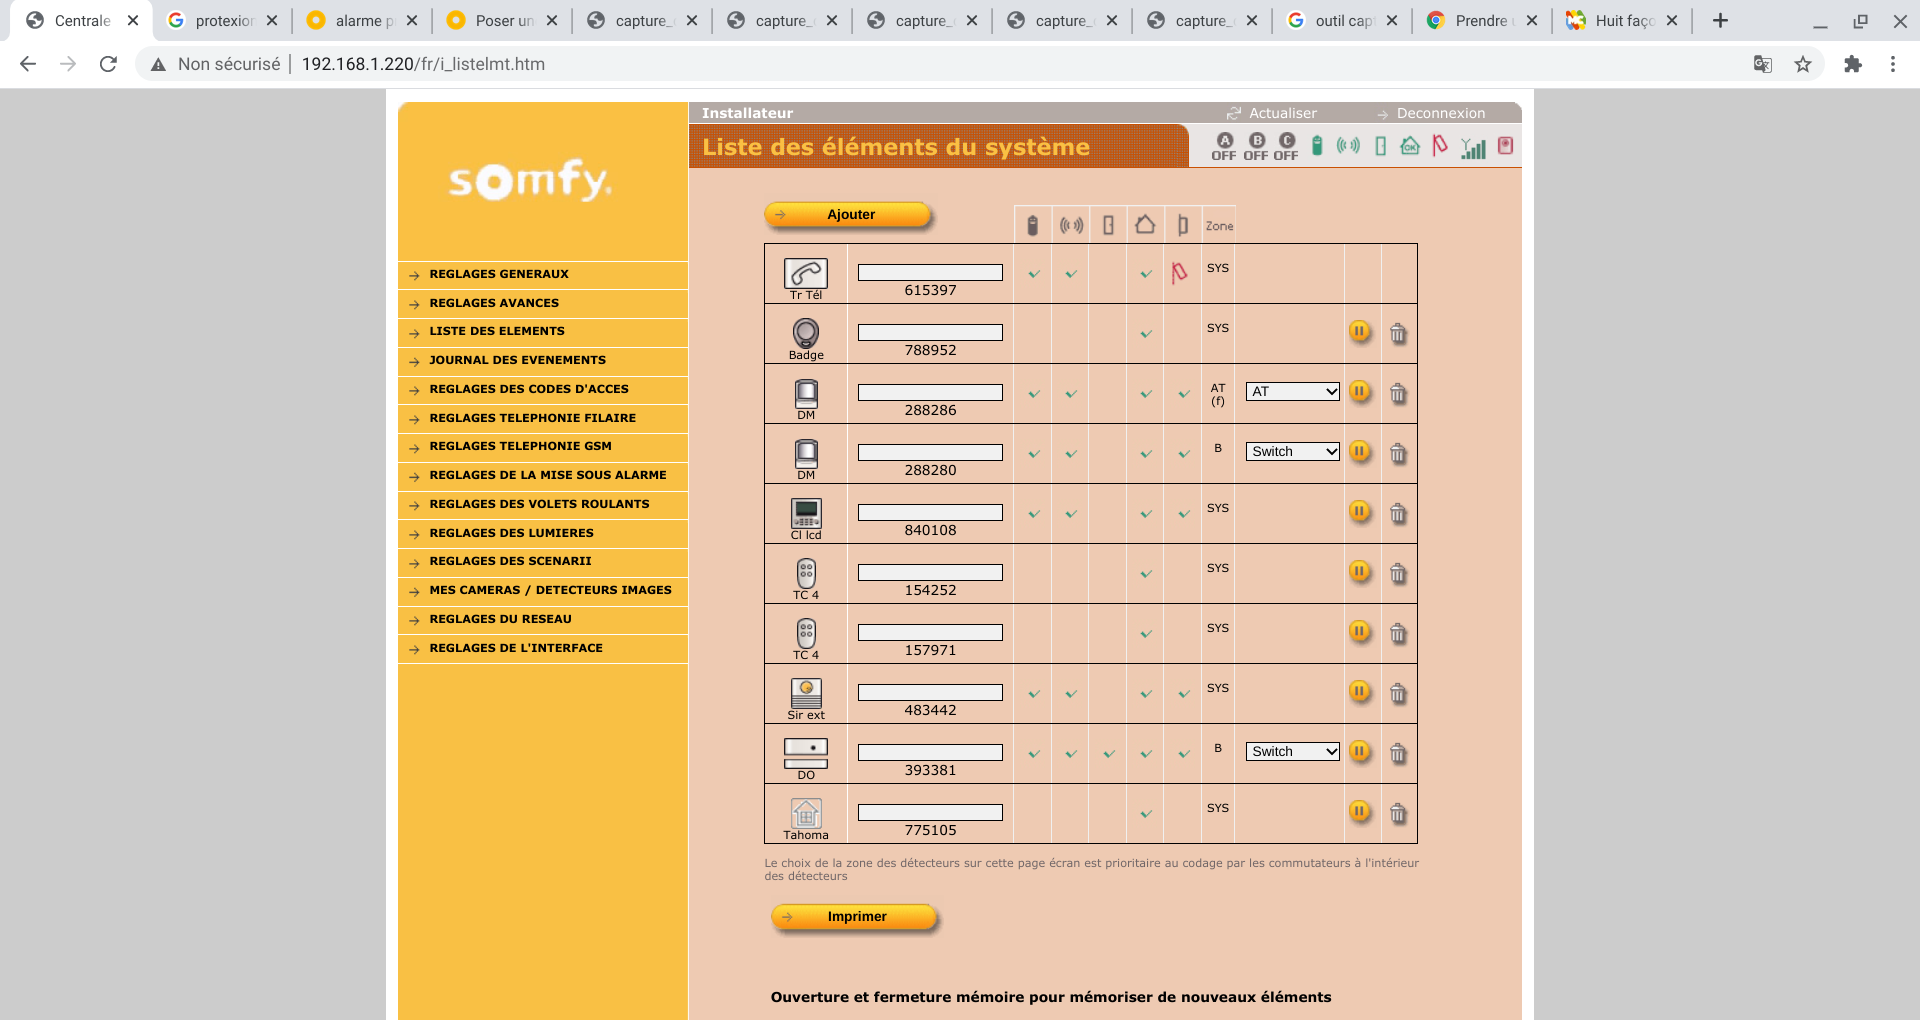Click the zone A OFF status icon
This screenshot has width=1920, height=1020.
pyautogui.click(x=1224, y=146)
